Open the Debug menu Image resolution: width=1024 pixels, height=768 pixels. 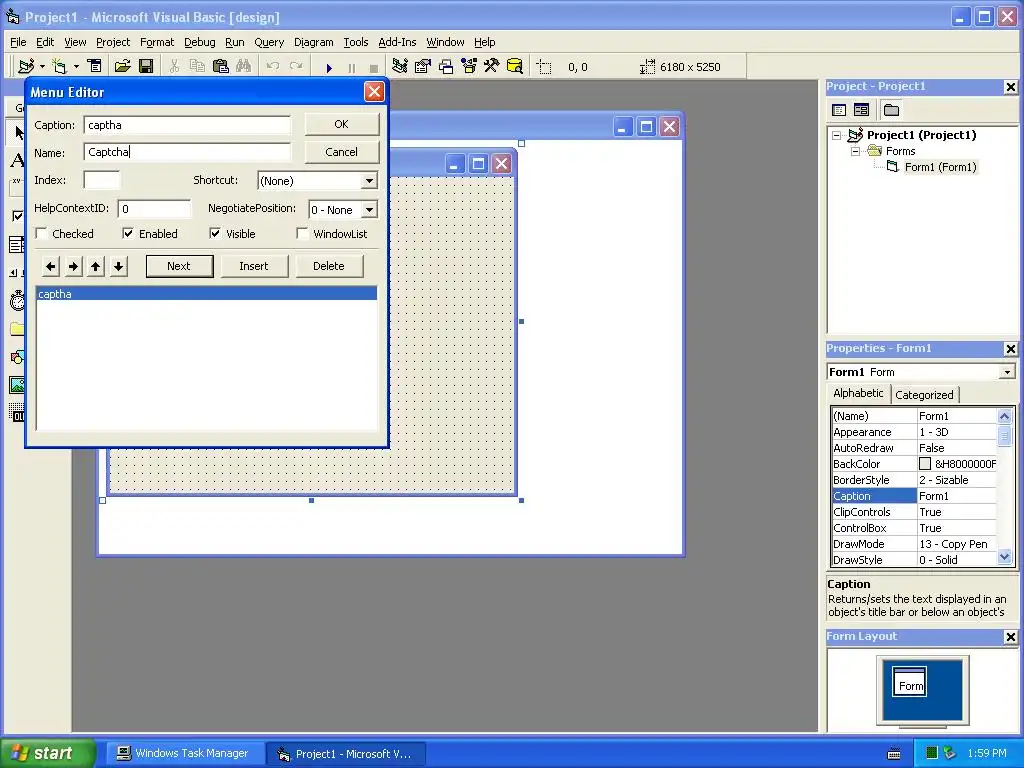click(x=200, y=42)
